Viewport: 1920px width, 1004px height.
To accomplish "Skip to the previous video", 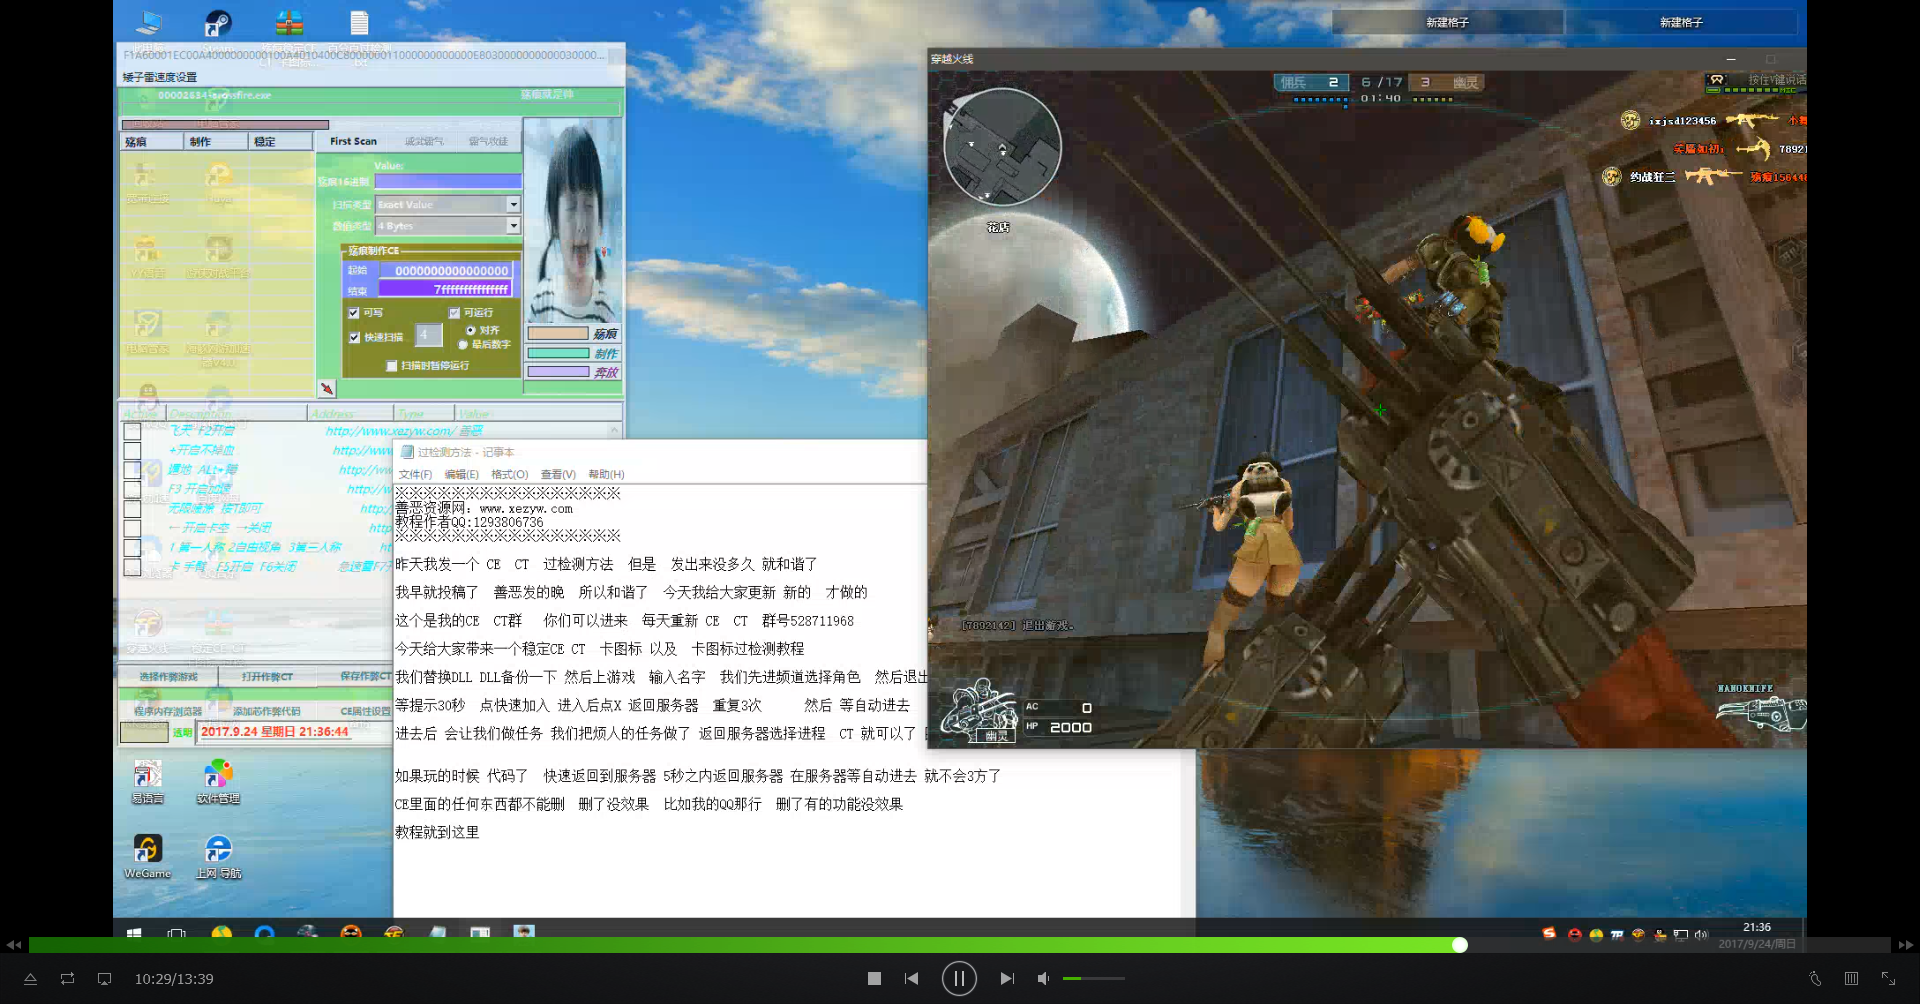I will pyautogui.click(x=911, y=979).
